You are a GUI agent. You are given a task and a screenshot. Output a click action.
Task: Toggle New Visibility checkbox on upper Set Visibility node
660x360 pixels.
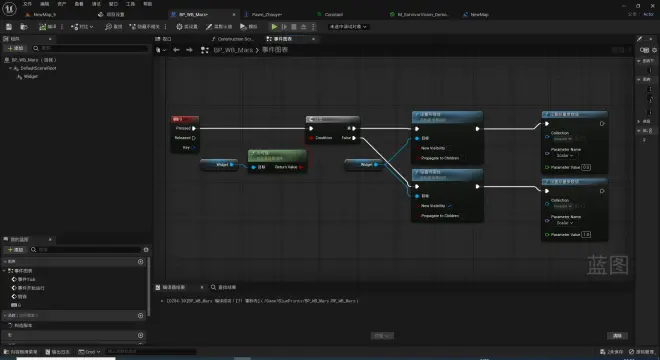pos(450,148)
